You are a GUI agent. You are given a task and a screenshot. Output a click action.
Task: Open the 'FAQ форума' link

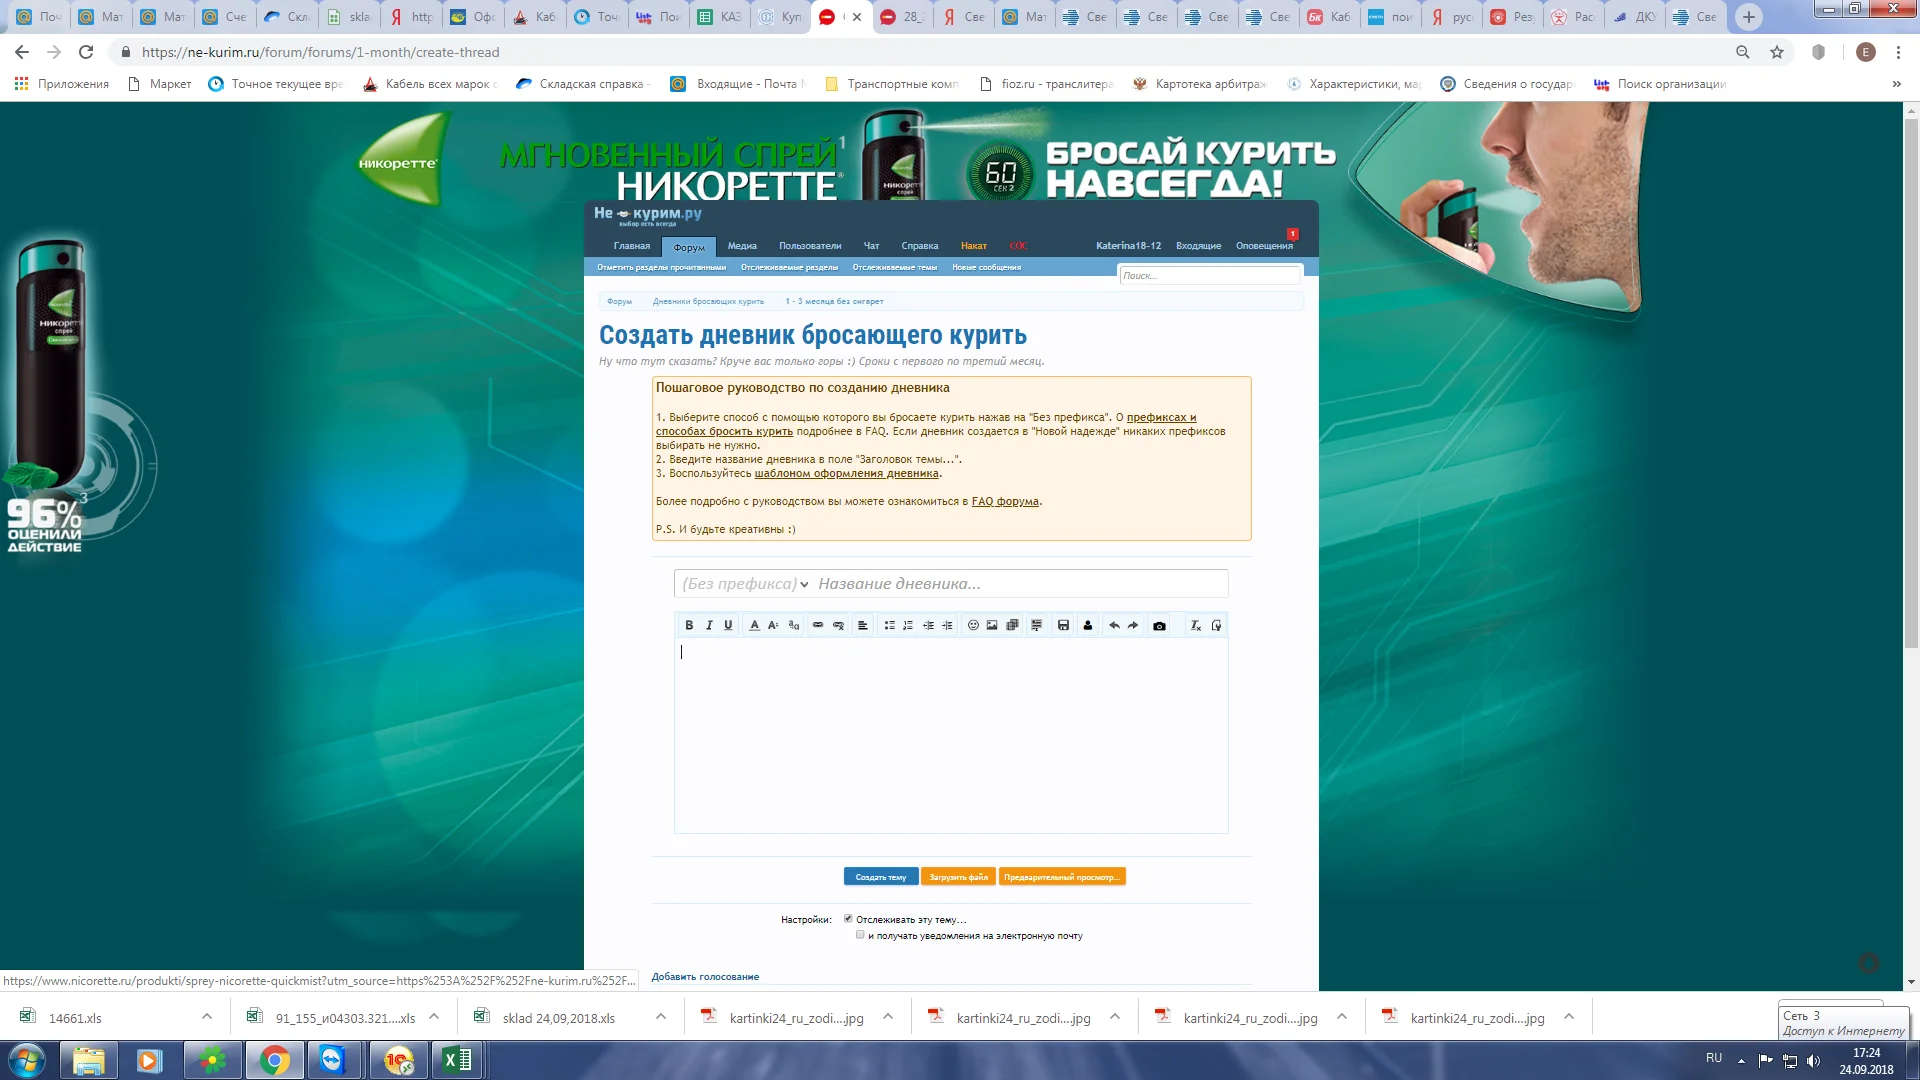point(1005,502)
